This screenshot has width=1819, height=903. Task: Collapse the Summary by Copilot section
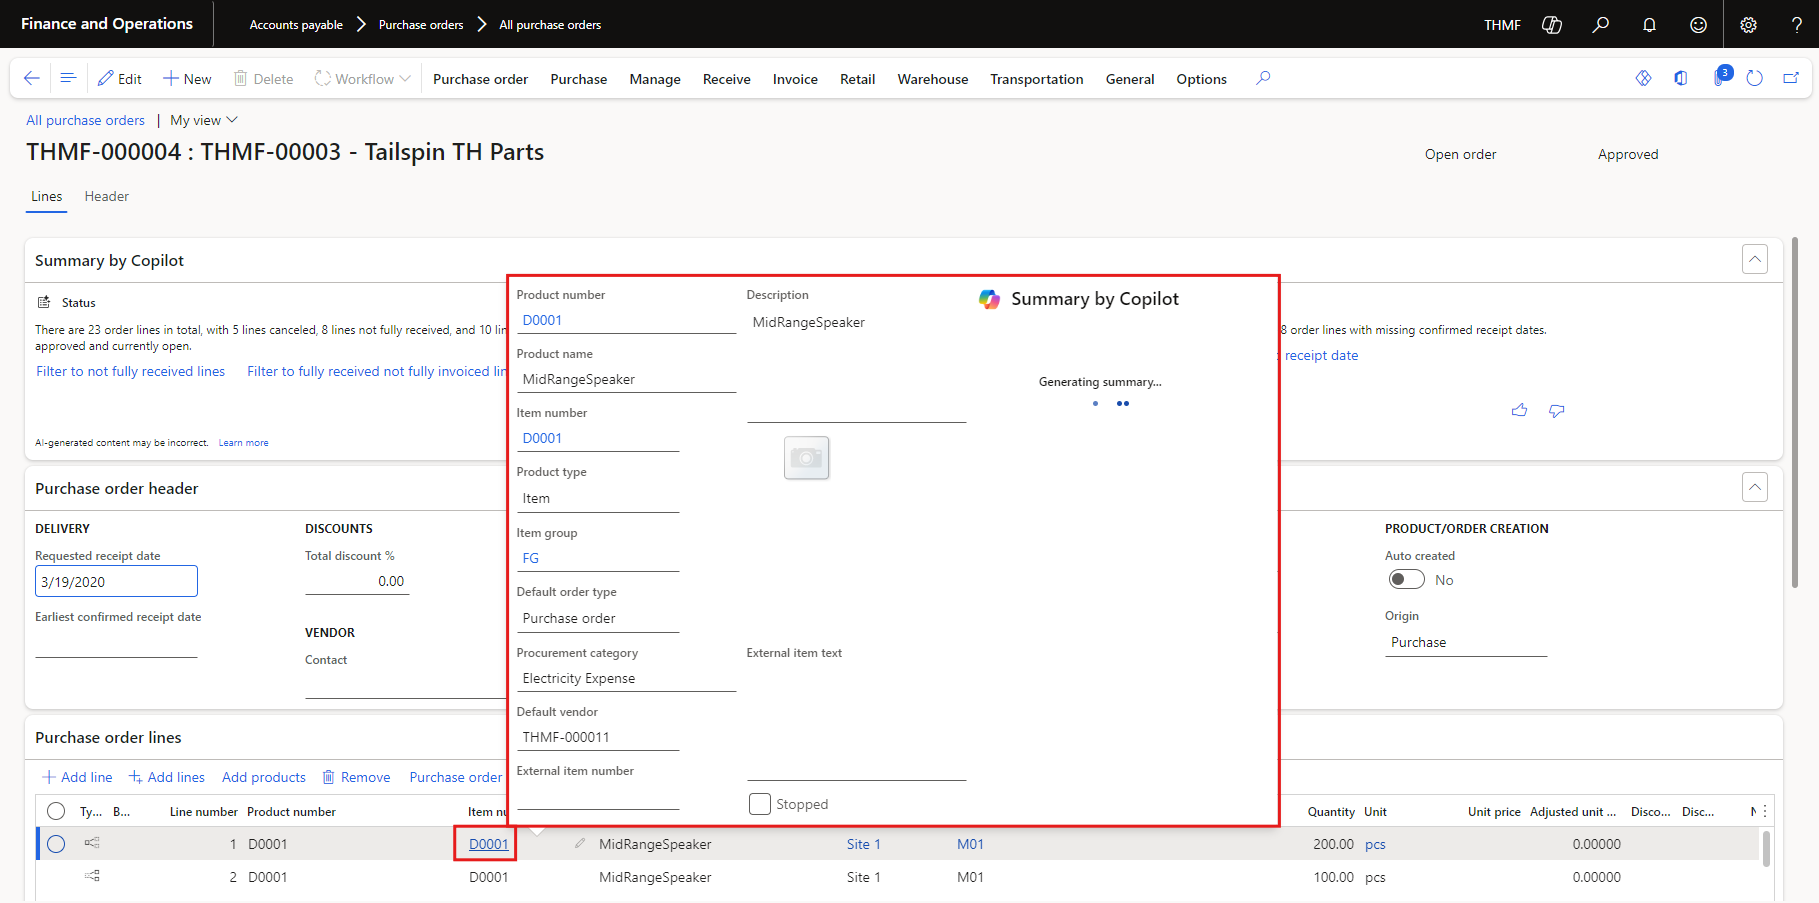pyautogui.click(x=1754, y=259)
